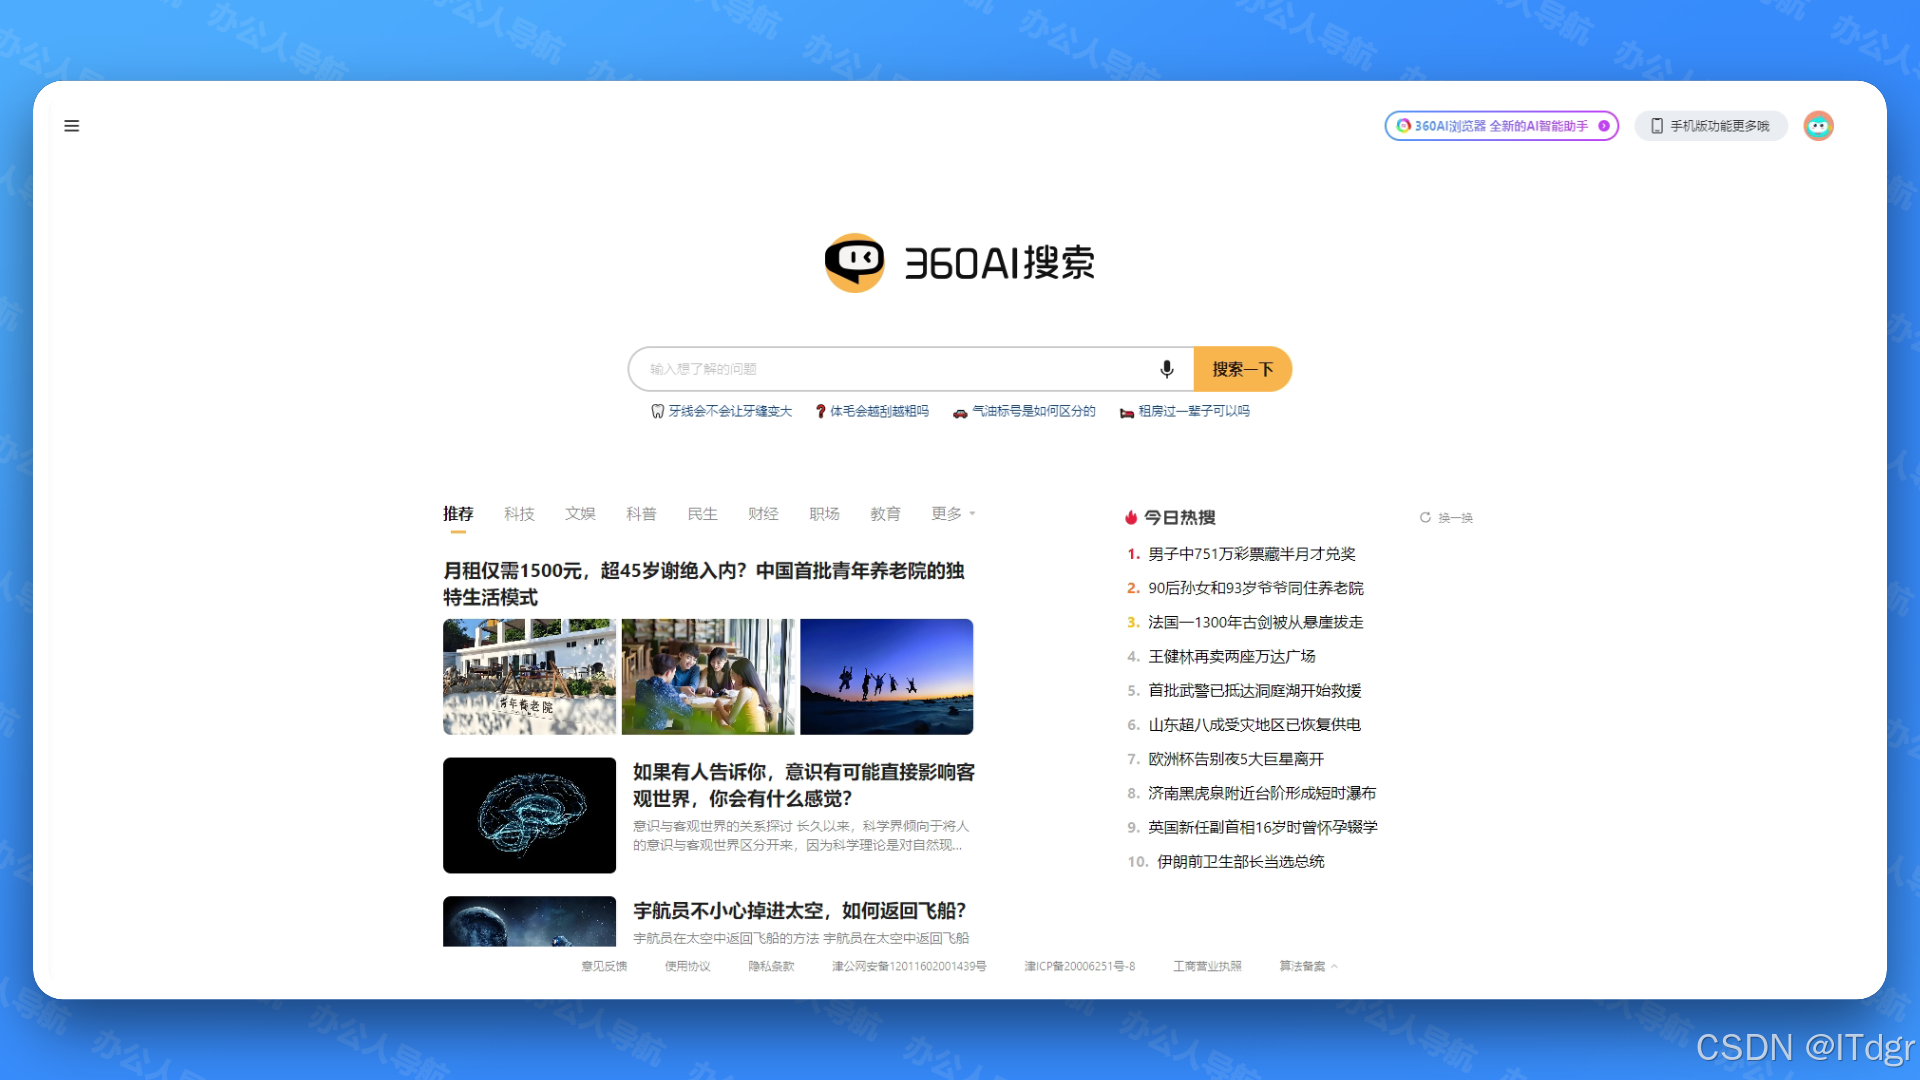Screen dimensions: 1920x1080
Task: Select the 教育 tab
Action: point(885,514)
